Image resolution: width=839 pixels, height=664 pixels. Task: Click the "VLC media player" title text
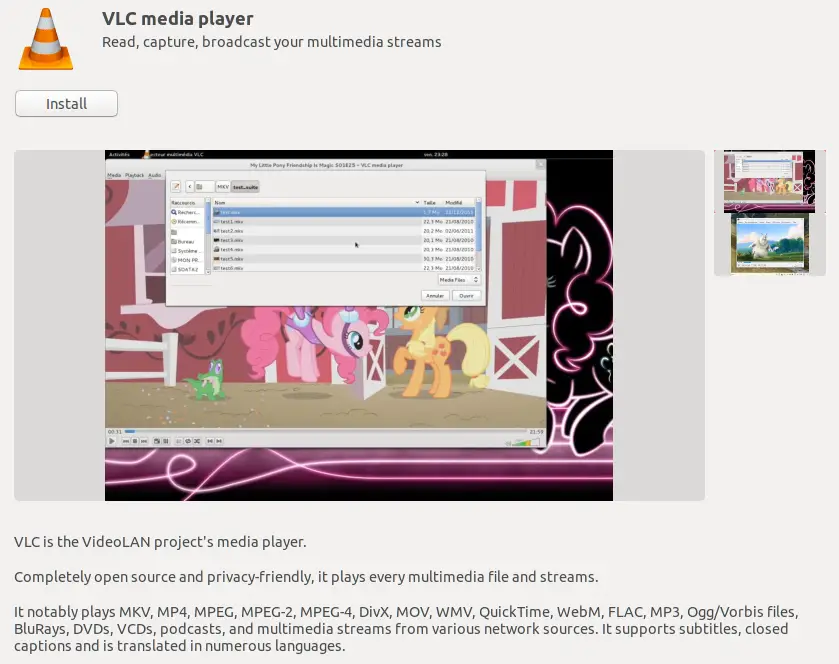tap(178, 18)
